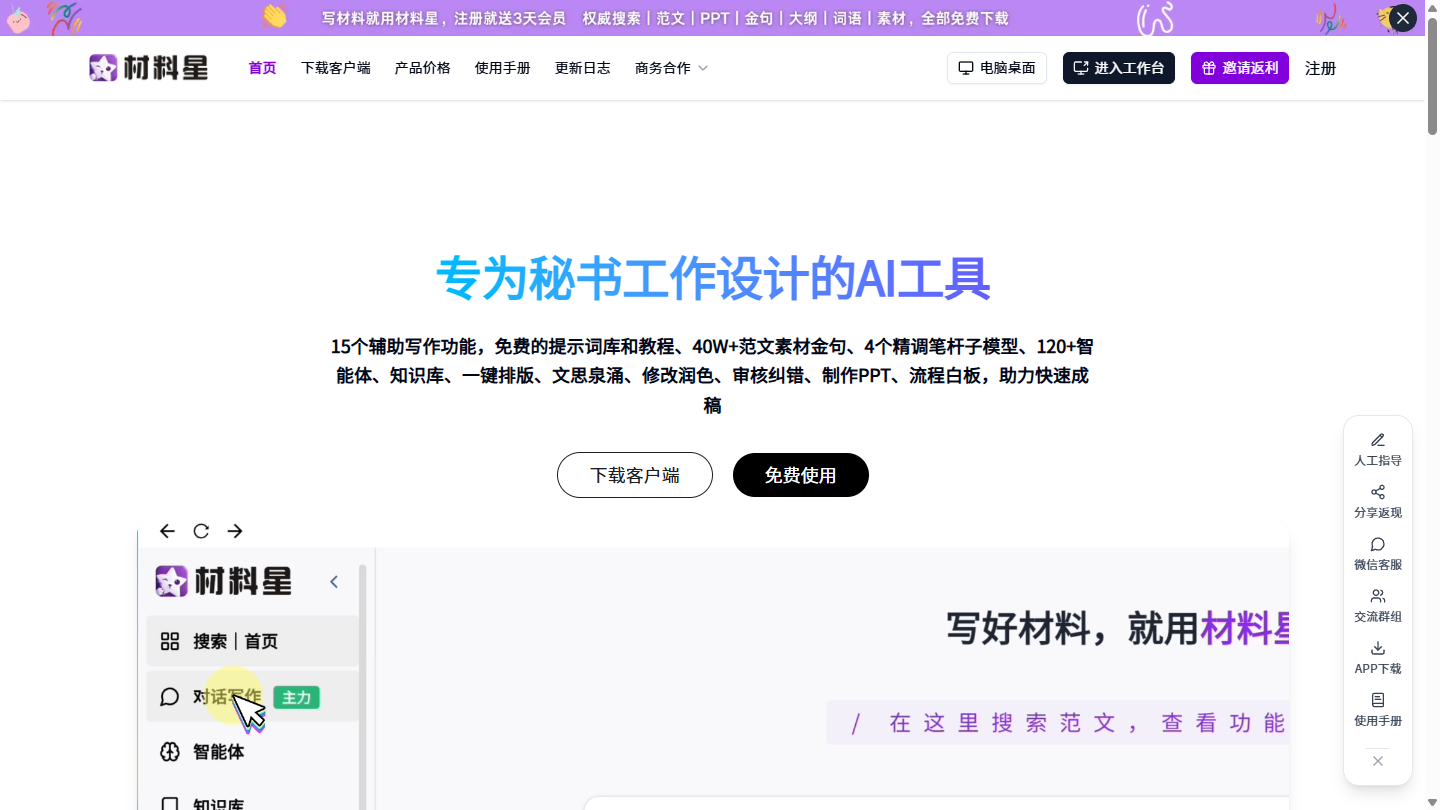Click the people icon for 交流群组
Screen dimensions: 1440x810
(x=1378, y=596)
